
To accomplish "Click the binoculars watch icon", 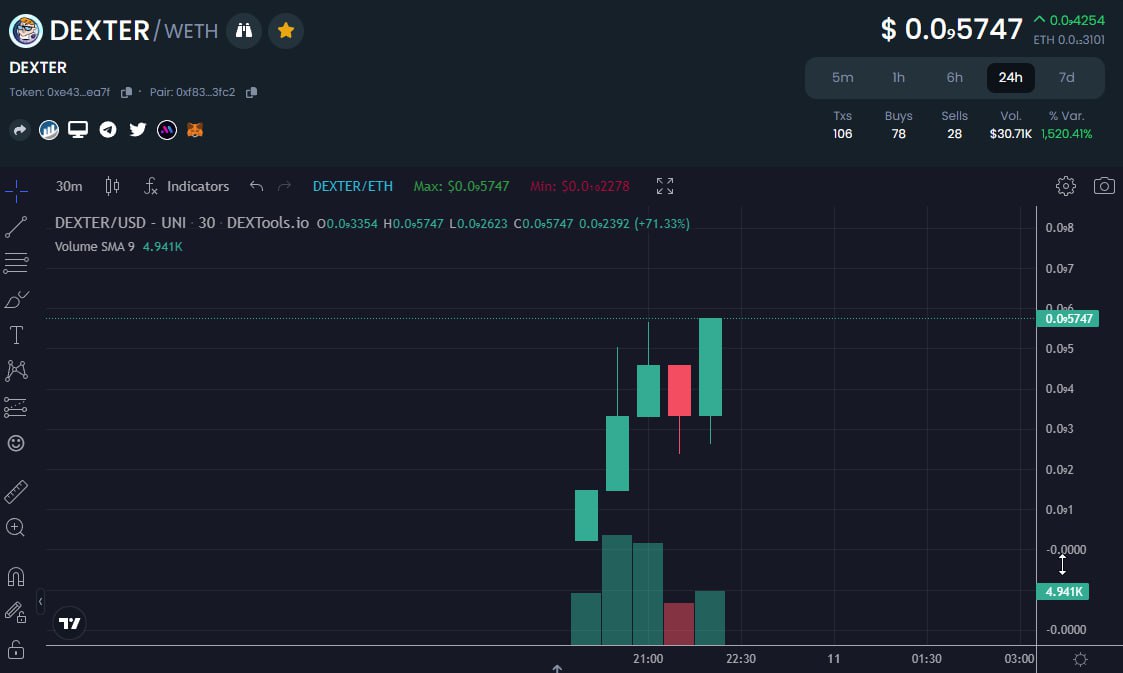I will [x=244, y=31].
